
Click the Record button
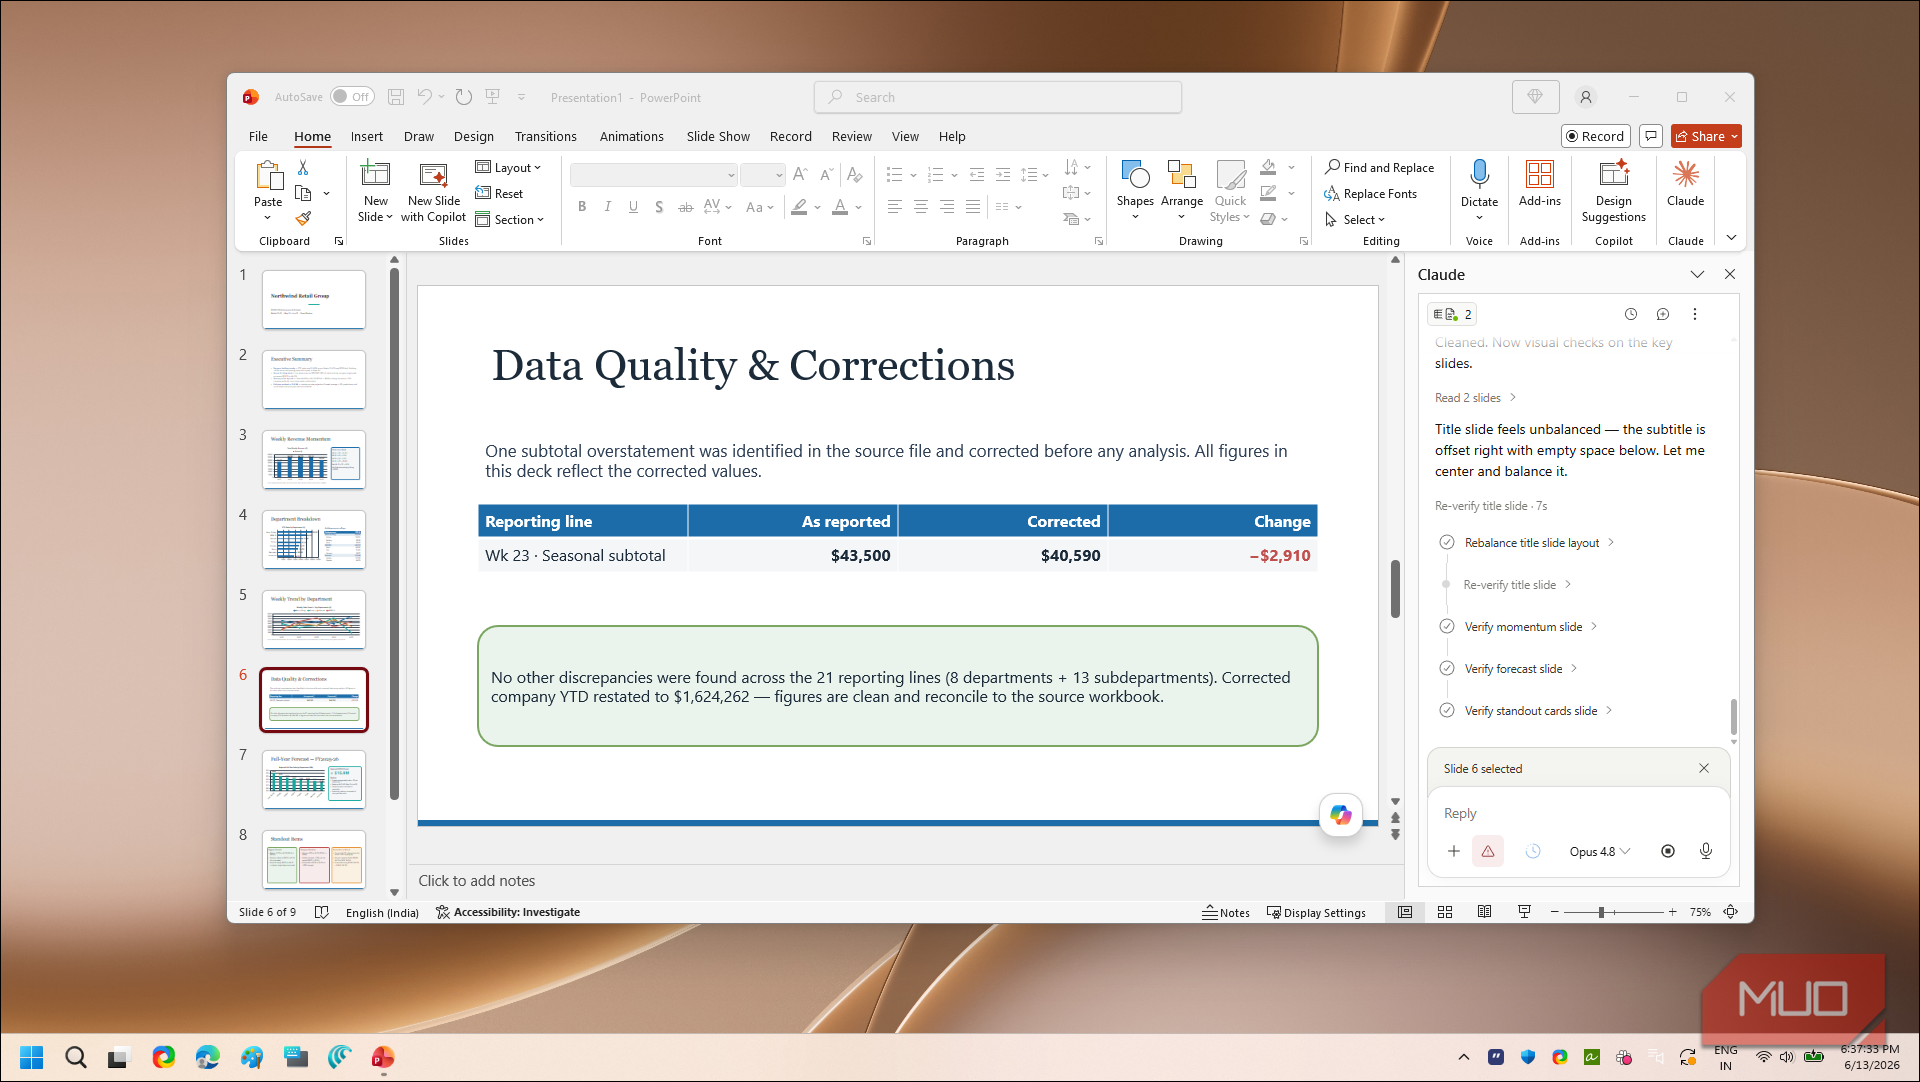pyautogui.click(x=1596, y=136)
